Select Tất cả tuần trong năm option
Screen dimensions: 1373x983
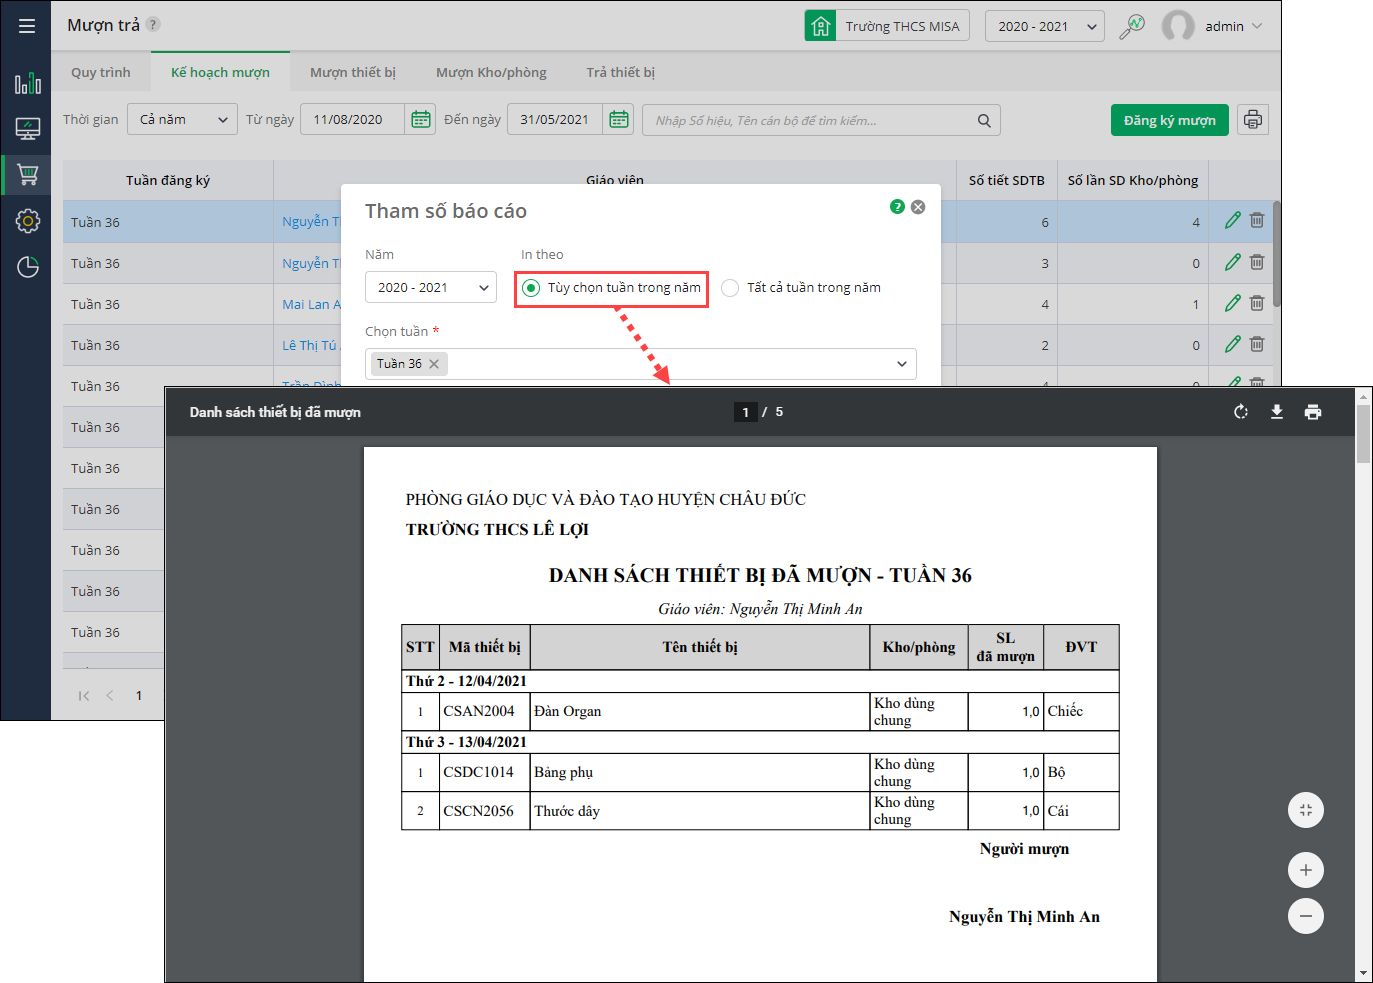(x=731, y=288)
